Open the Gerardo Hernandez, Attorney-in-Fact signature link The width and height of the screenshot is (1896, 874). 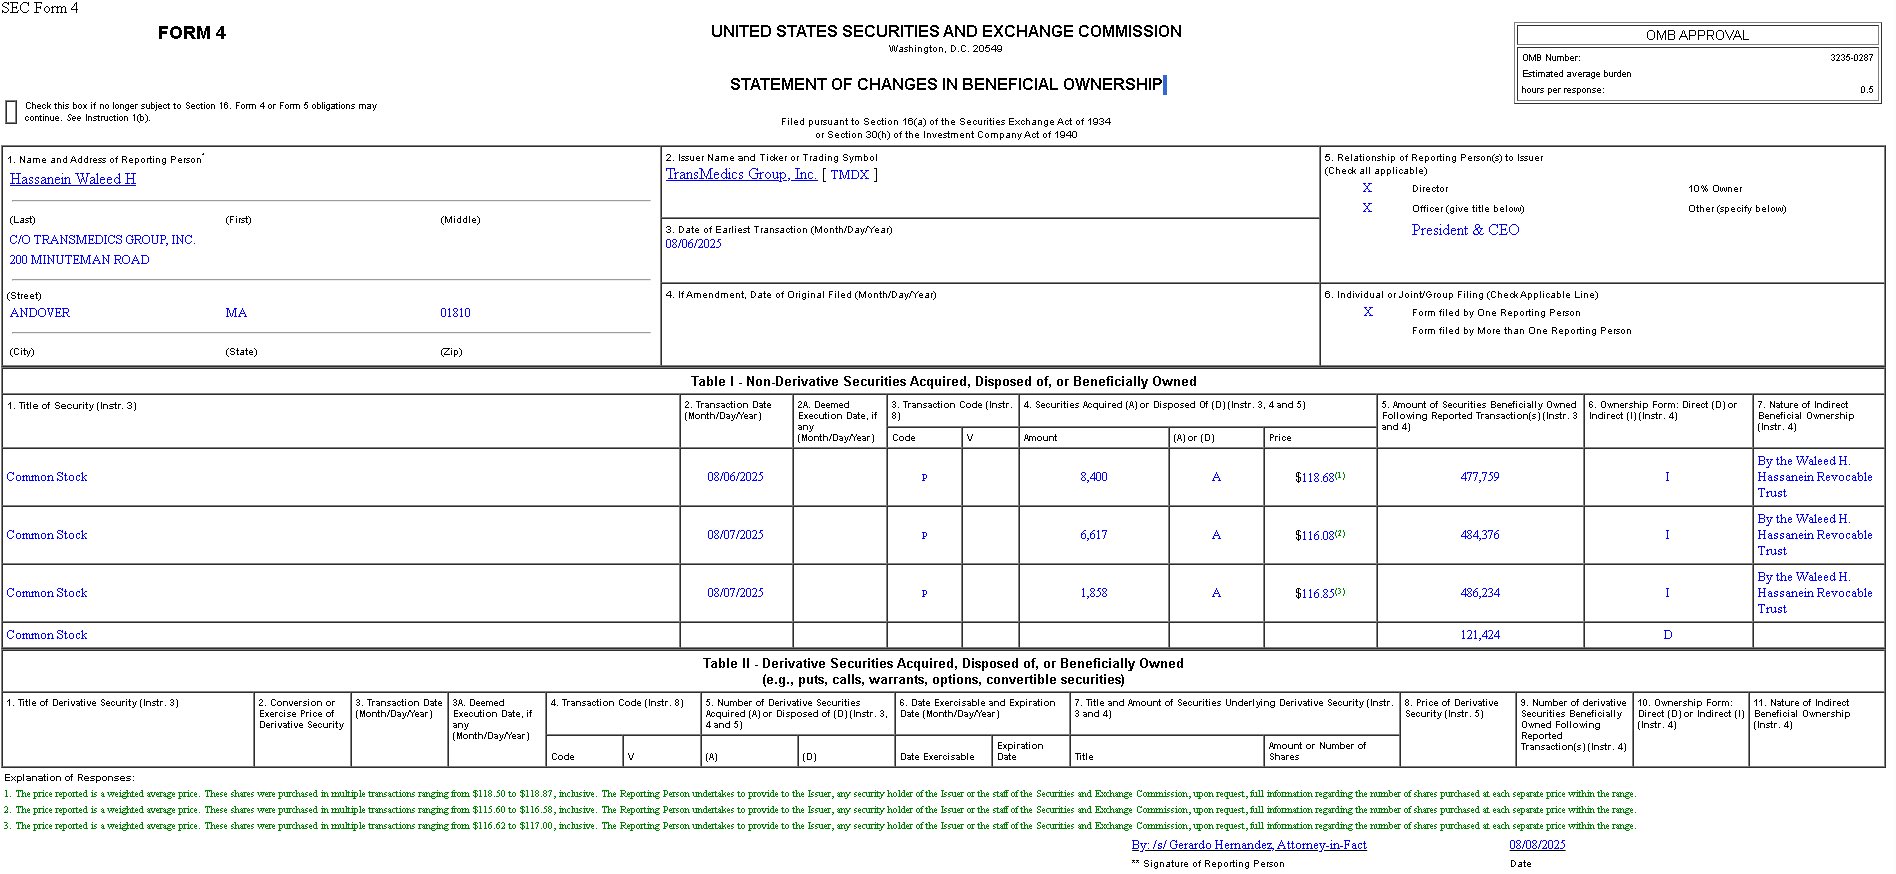tap(1249, 845)
